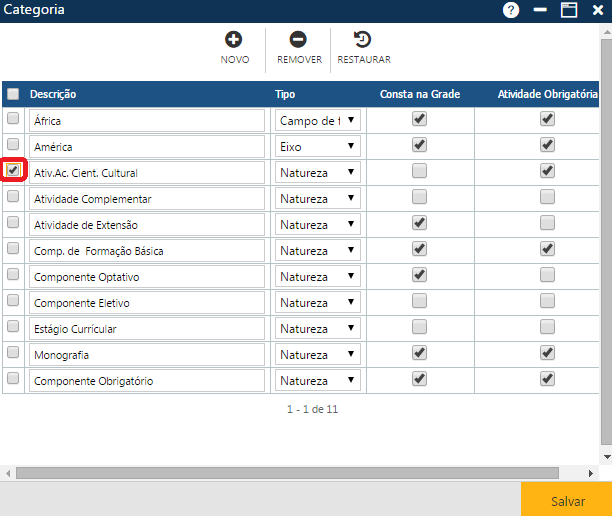
Task: Click the Restaurar restore icon
Action: [x=363, y=40]
